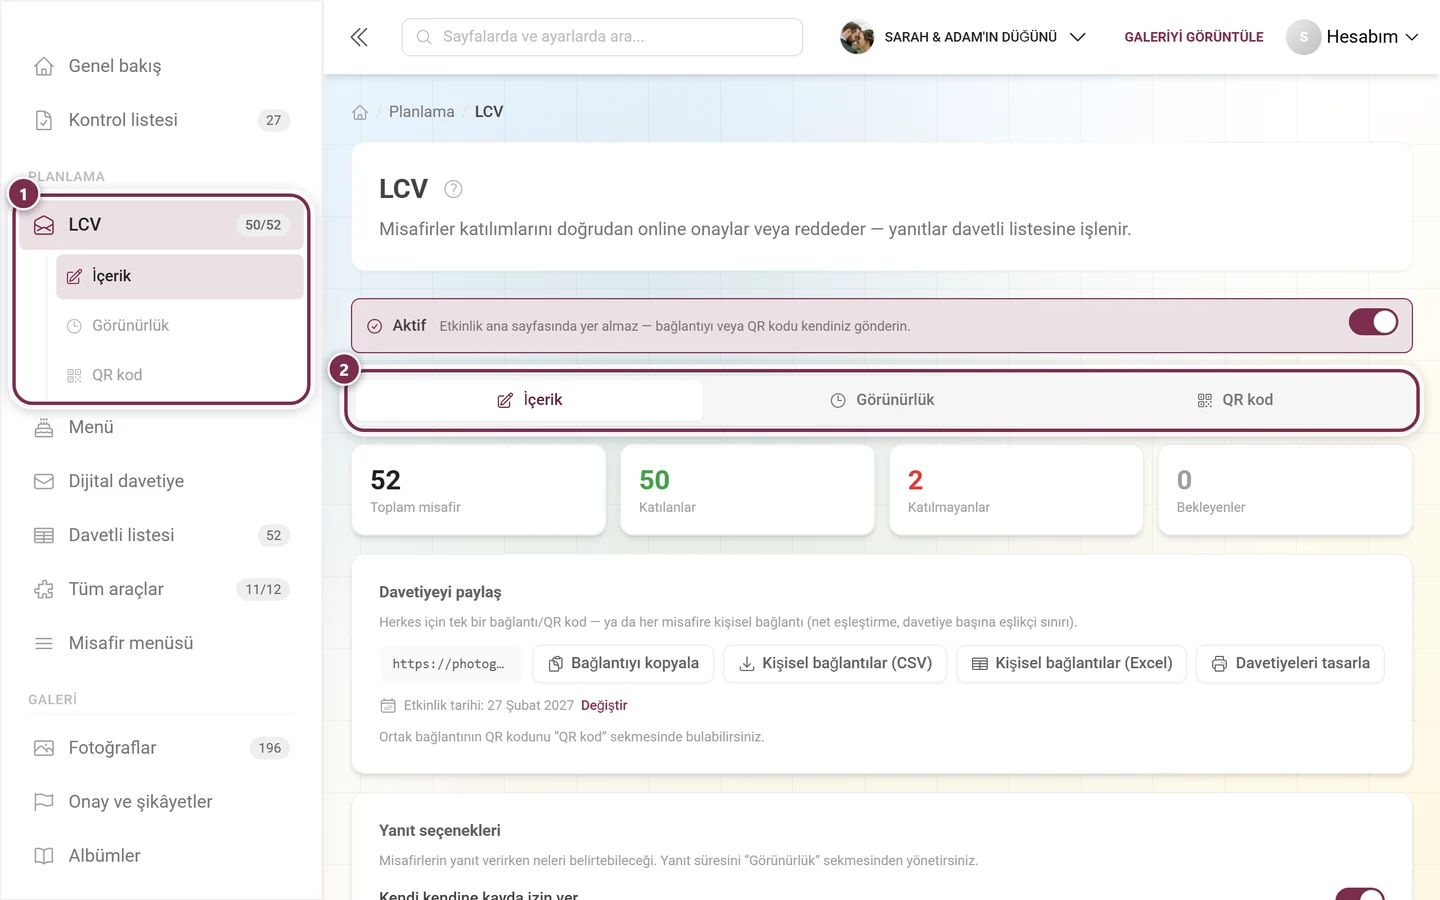Click the Albümler book icon

point(44,856)
